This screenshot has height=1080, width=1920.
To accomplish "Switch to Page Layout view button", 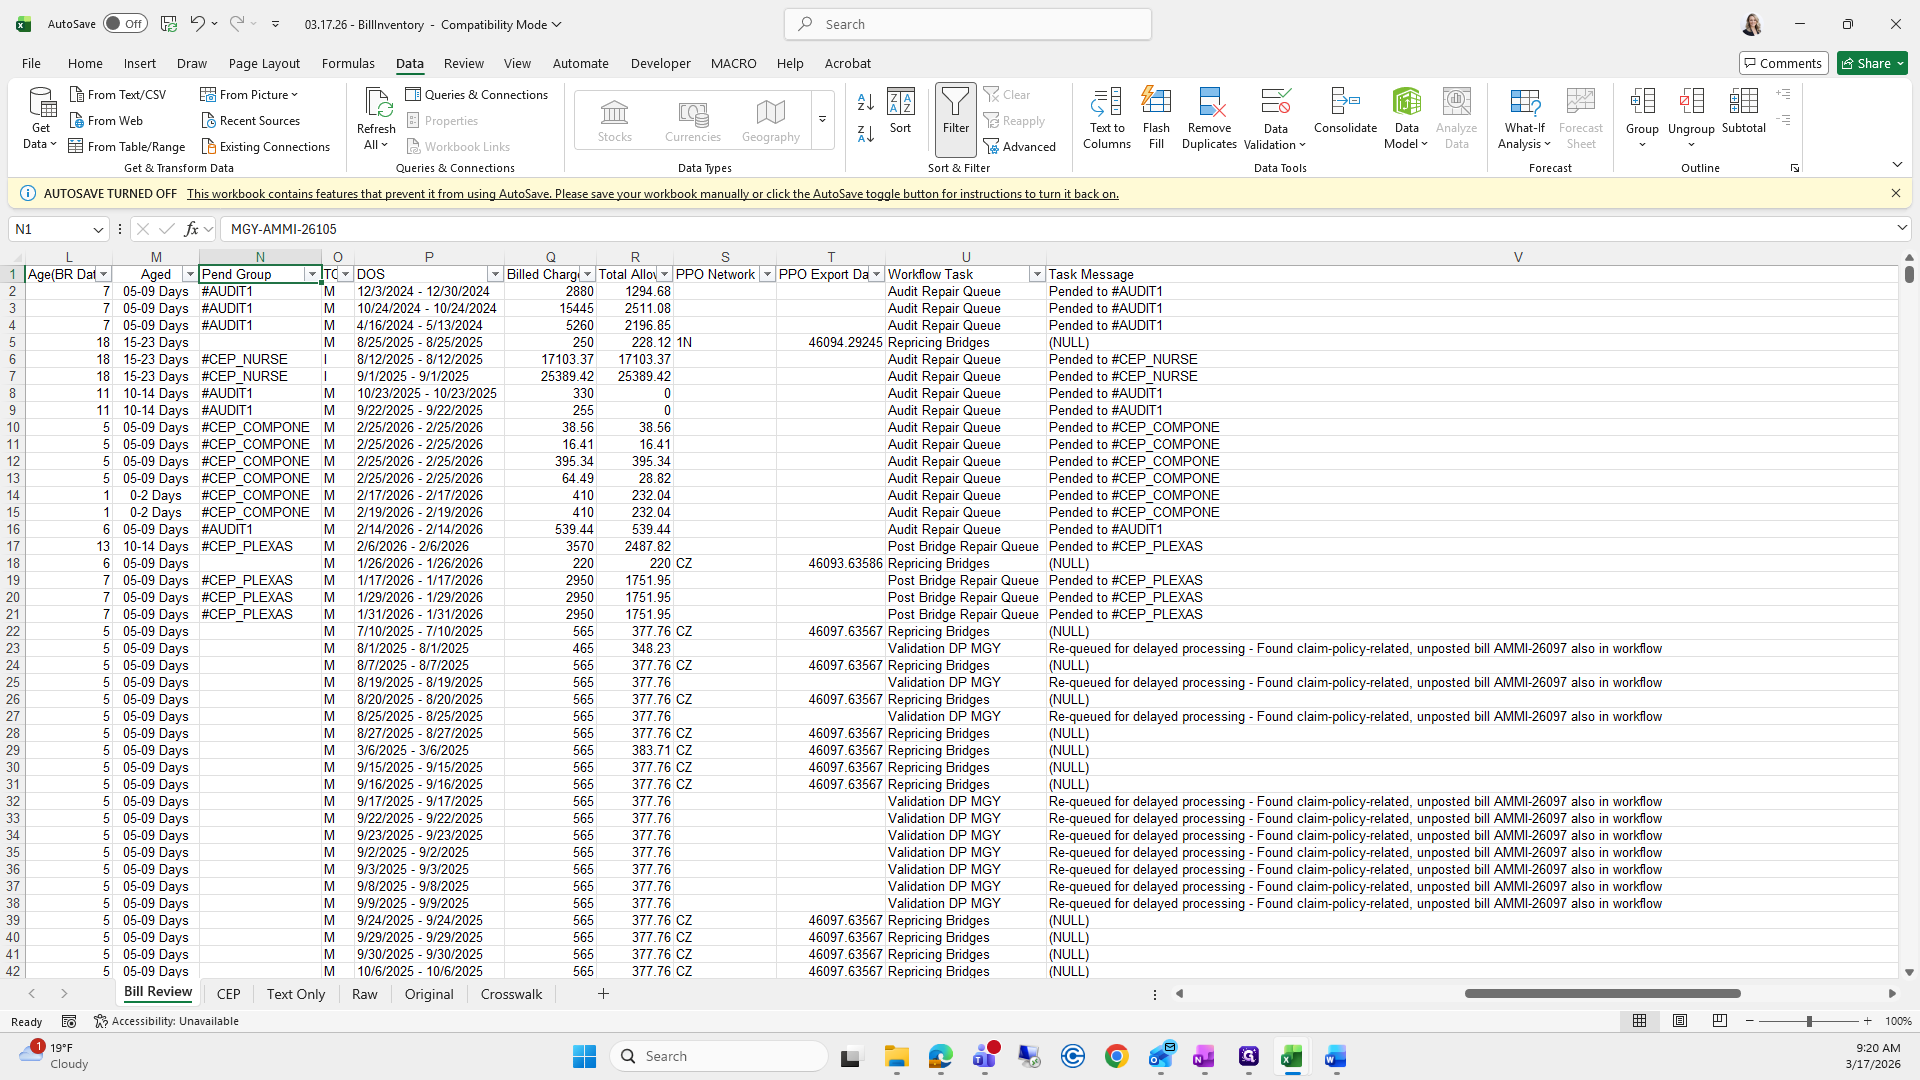I will (x=1680, y=1021).
